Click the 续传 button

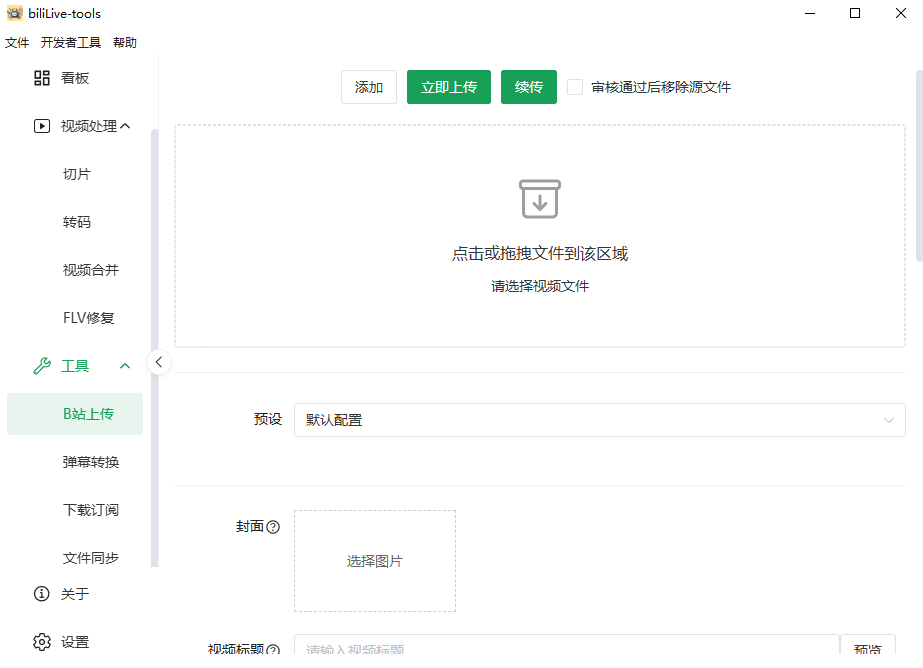[529, 87]
